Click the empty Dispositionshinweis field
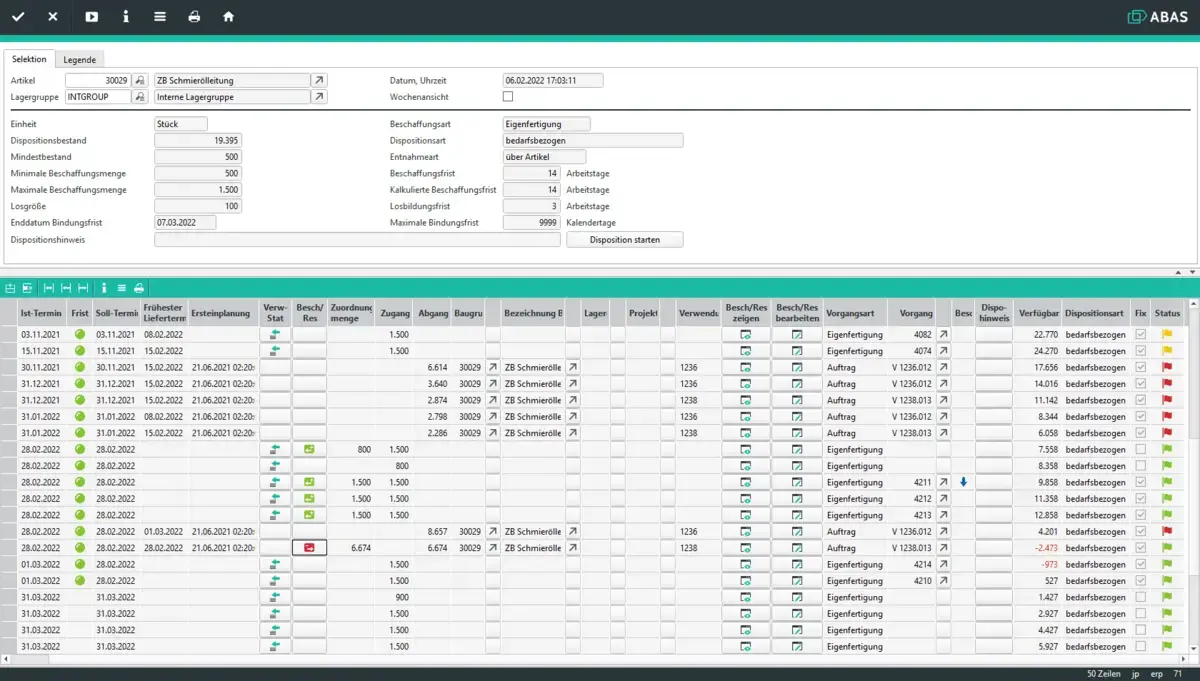 pyautogui.click(x=357, y=240)
